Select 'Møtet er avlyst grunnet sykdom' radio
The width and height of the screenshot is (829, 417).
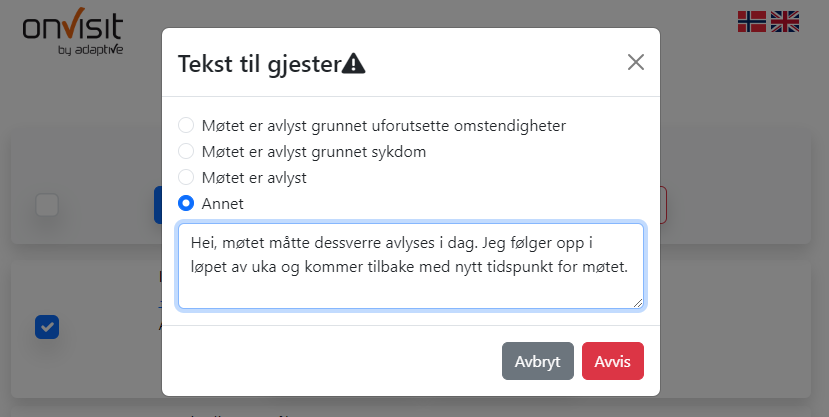pyautogui.click(x=186, y=151)
